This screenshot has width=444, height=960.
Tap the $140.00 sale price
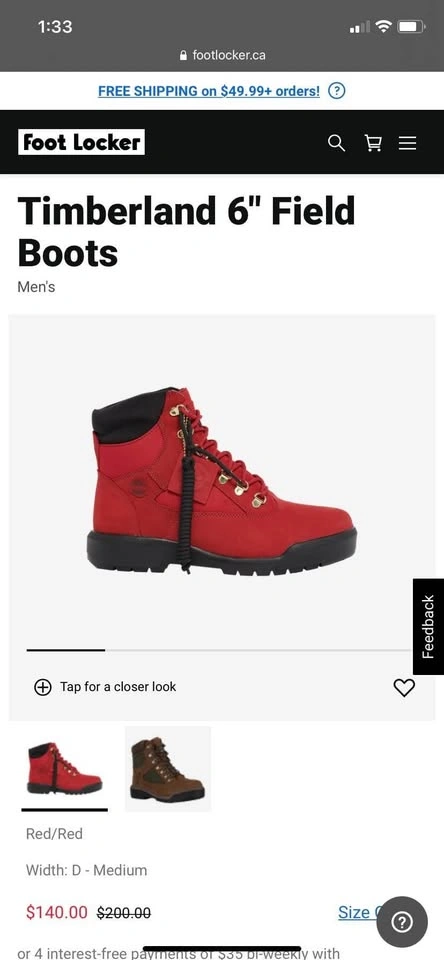[x=57, y=912]
